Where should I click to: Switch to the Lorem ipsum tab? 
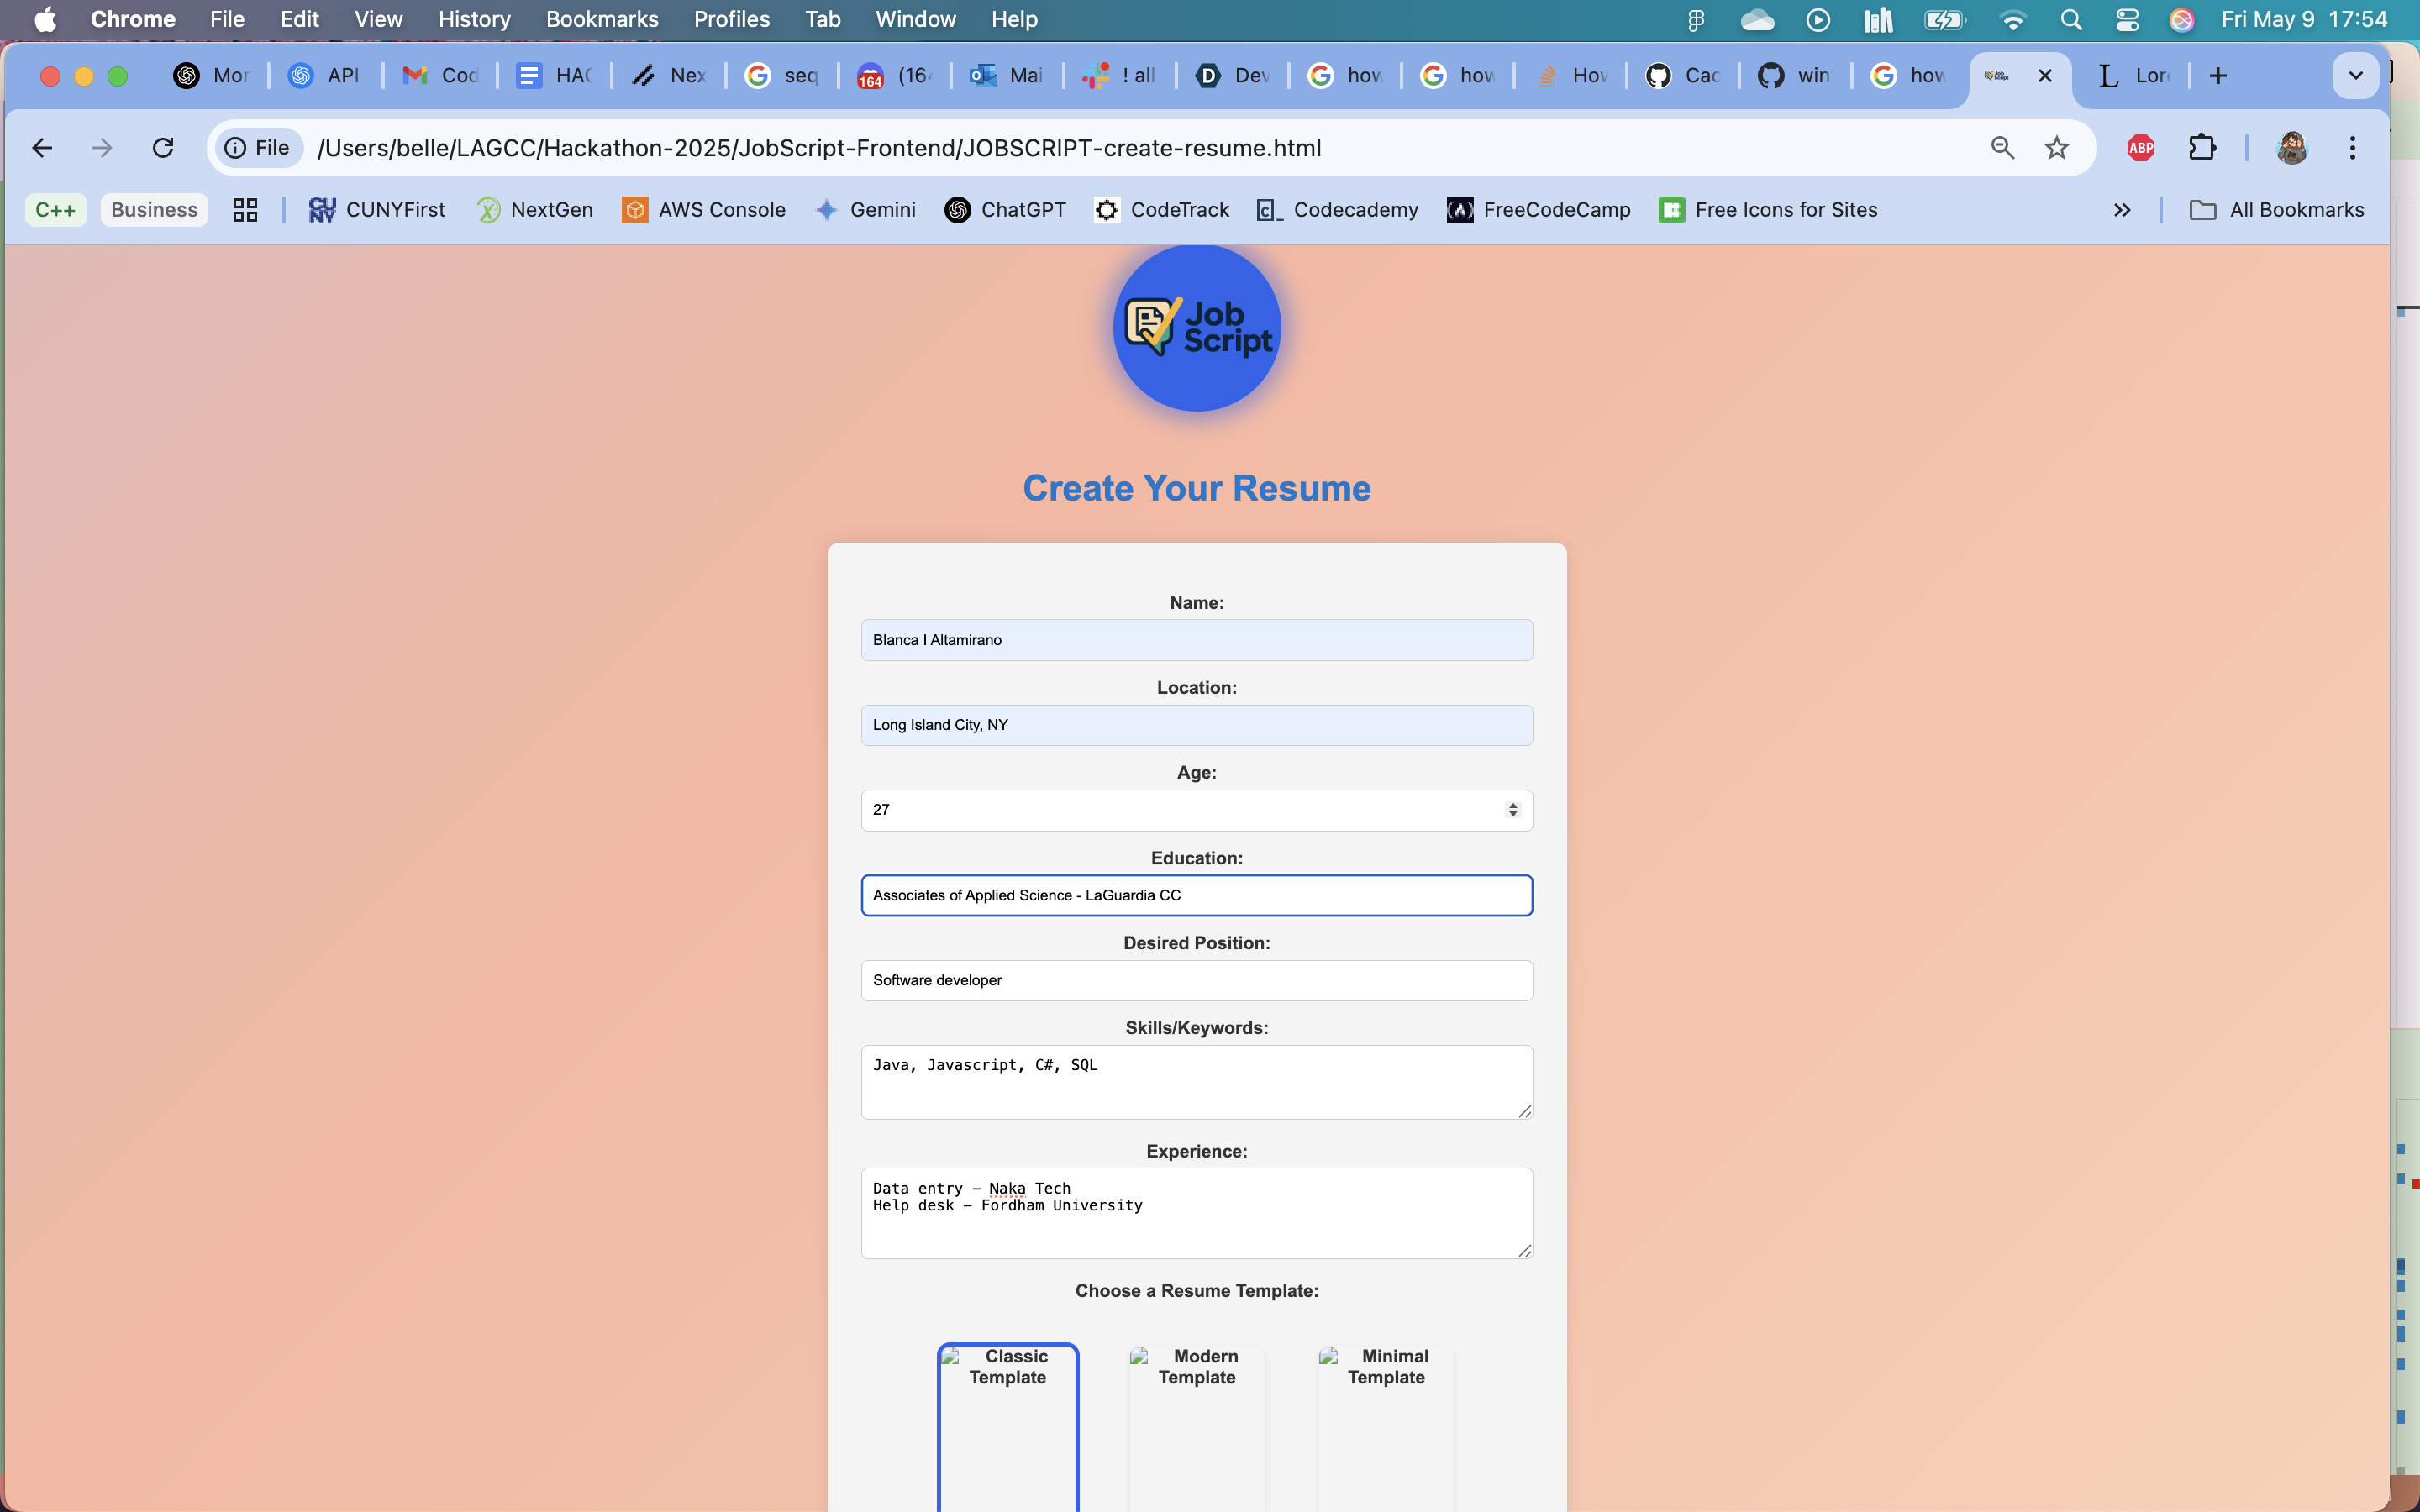[x=2133, y=76]
